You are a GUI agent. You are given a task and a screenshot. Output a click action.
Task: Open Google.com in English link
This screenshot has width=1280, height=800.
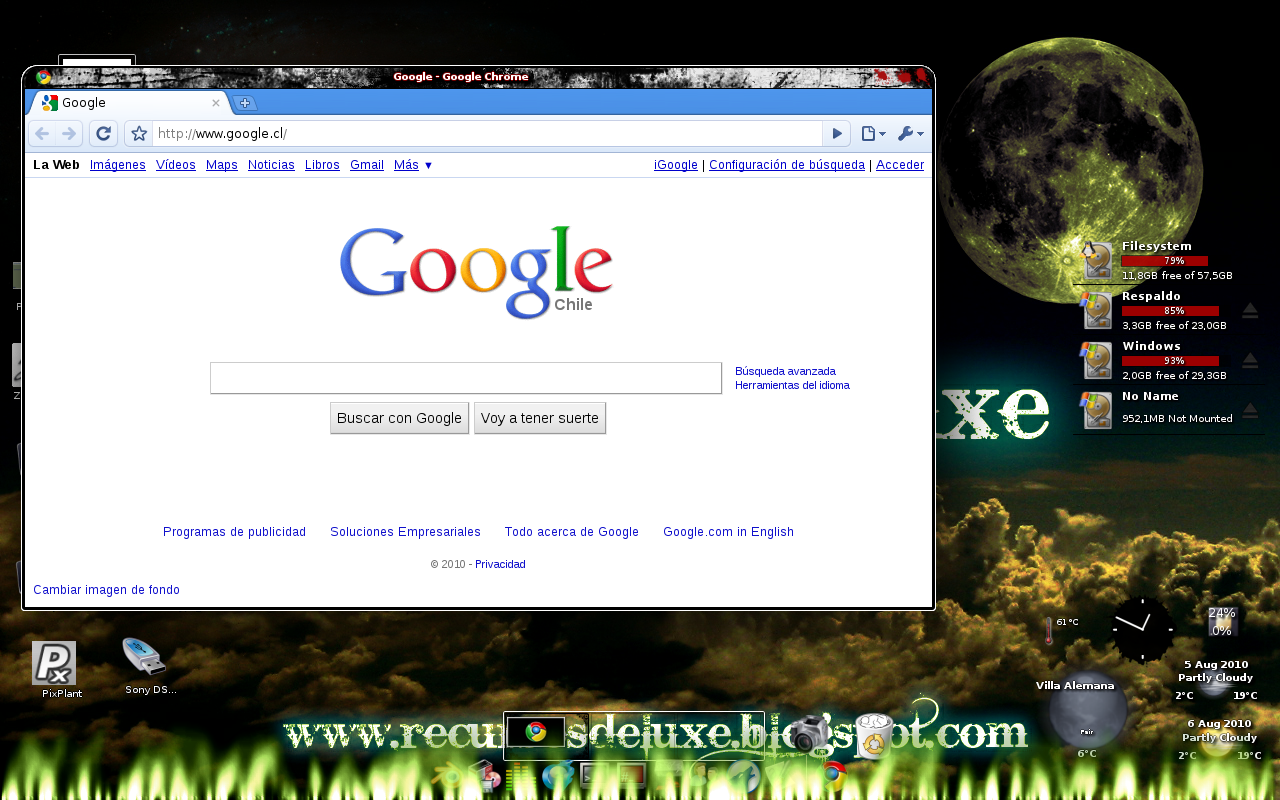[x=728, y=532]
